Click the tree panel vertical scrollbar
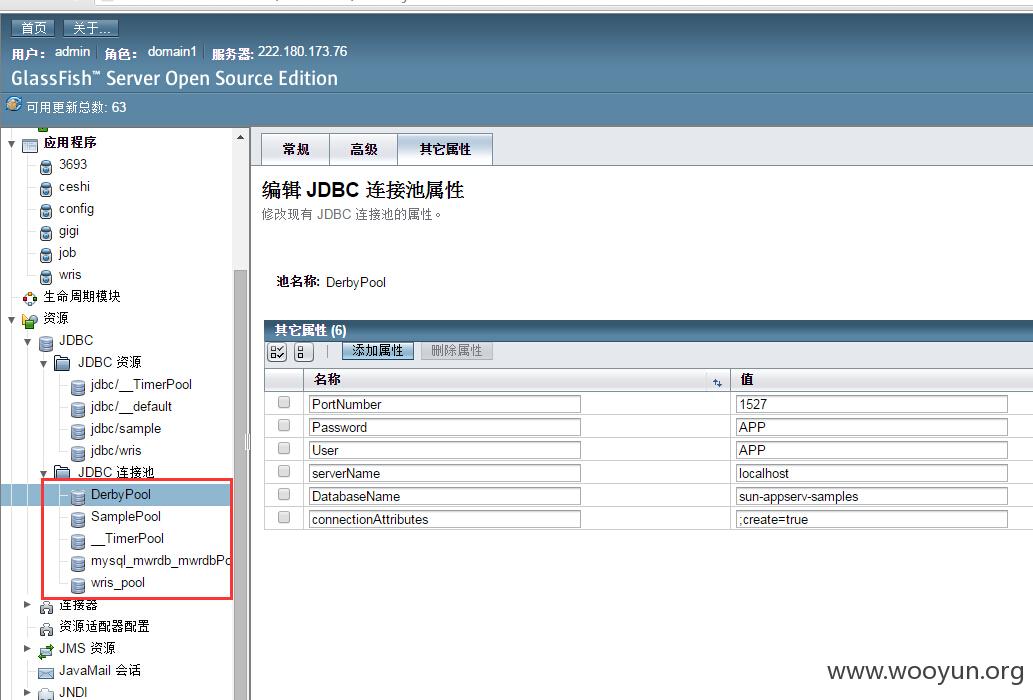This screenshot has height=700, width=1033. click(x=240, y=484)
